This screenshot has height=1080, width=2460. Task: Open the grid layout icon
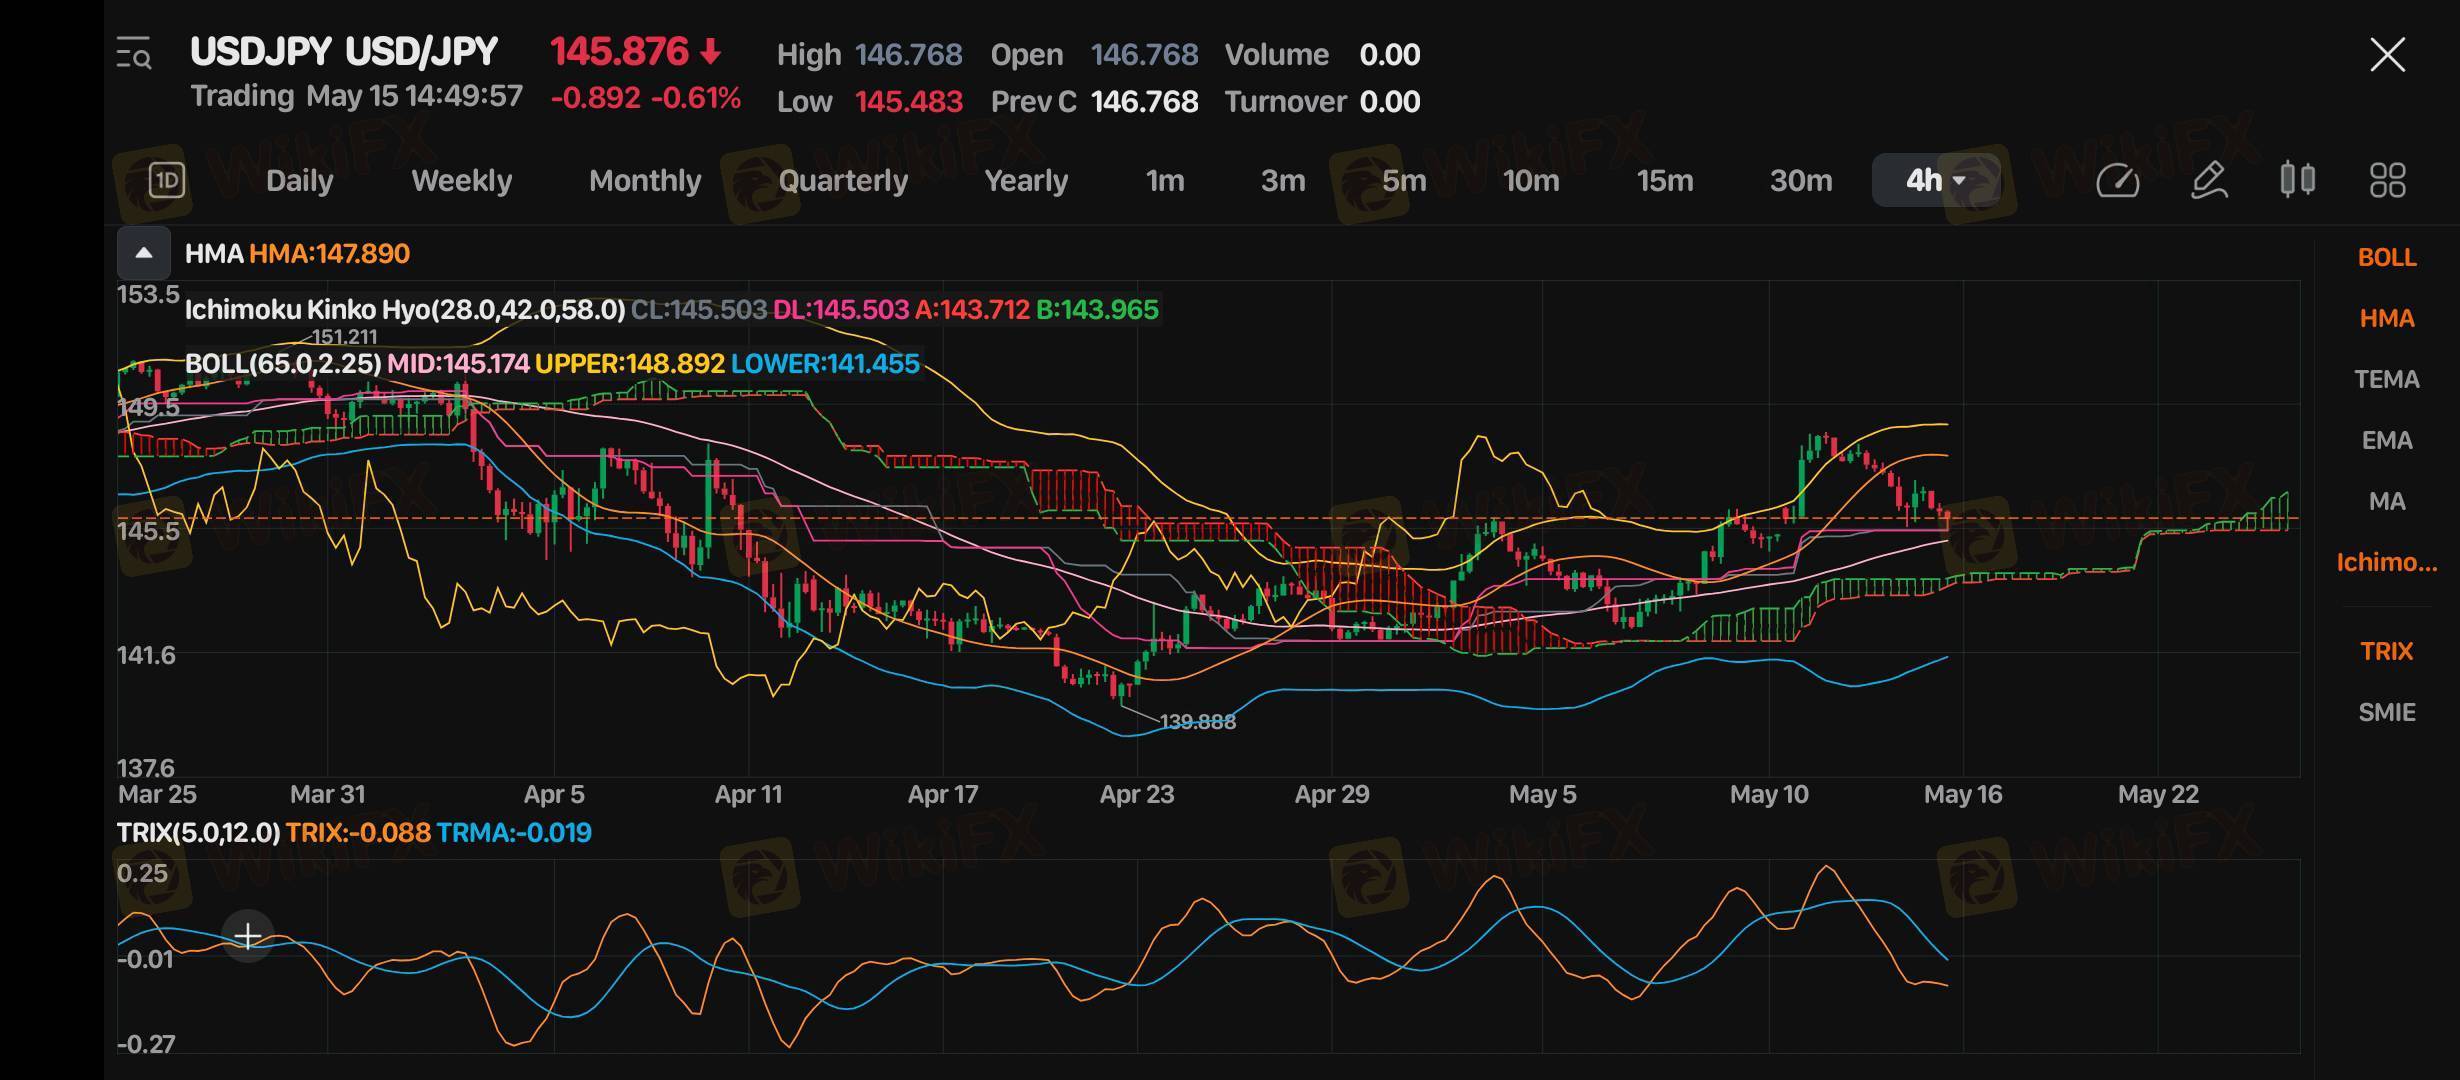(x=2387, y=180)
